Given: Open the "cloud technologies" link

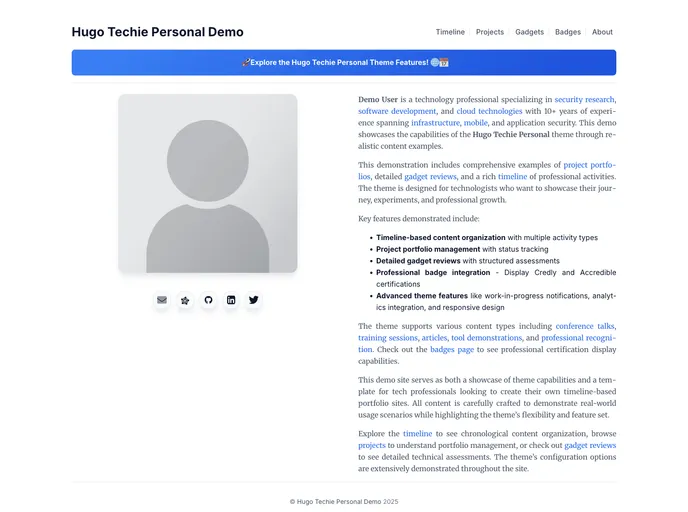Looking at the screenshot, I should tap(490, 112).
